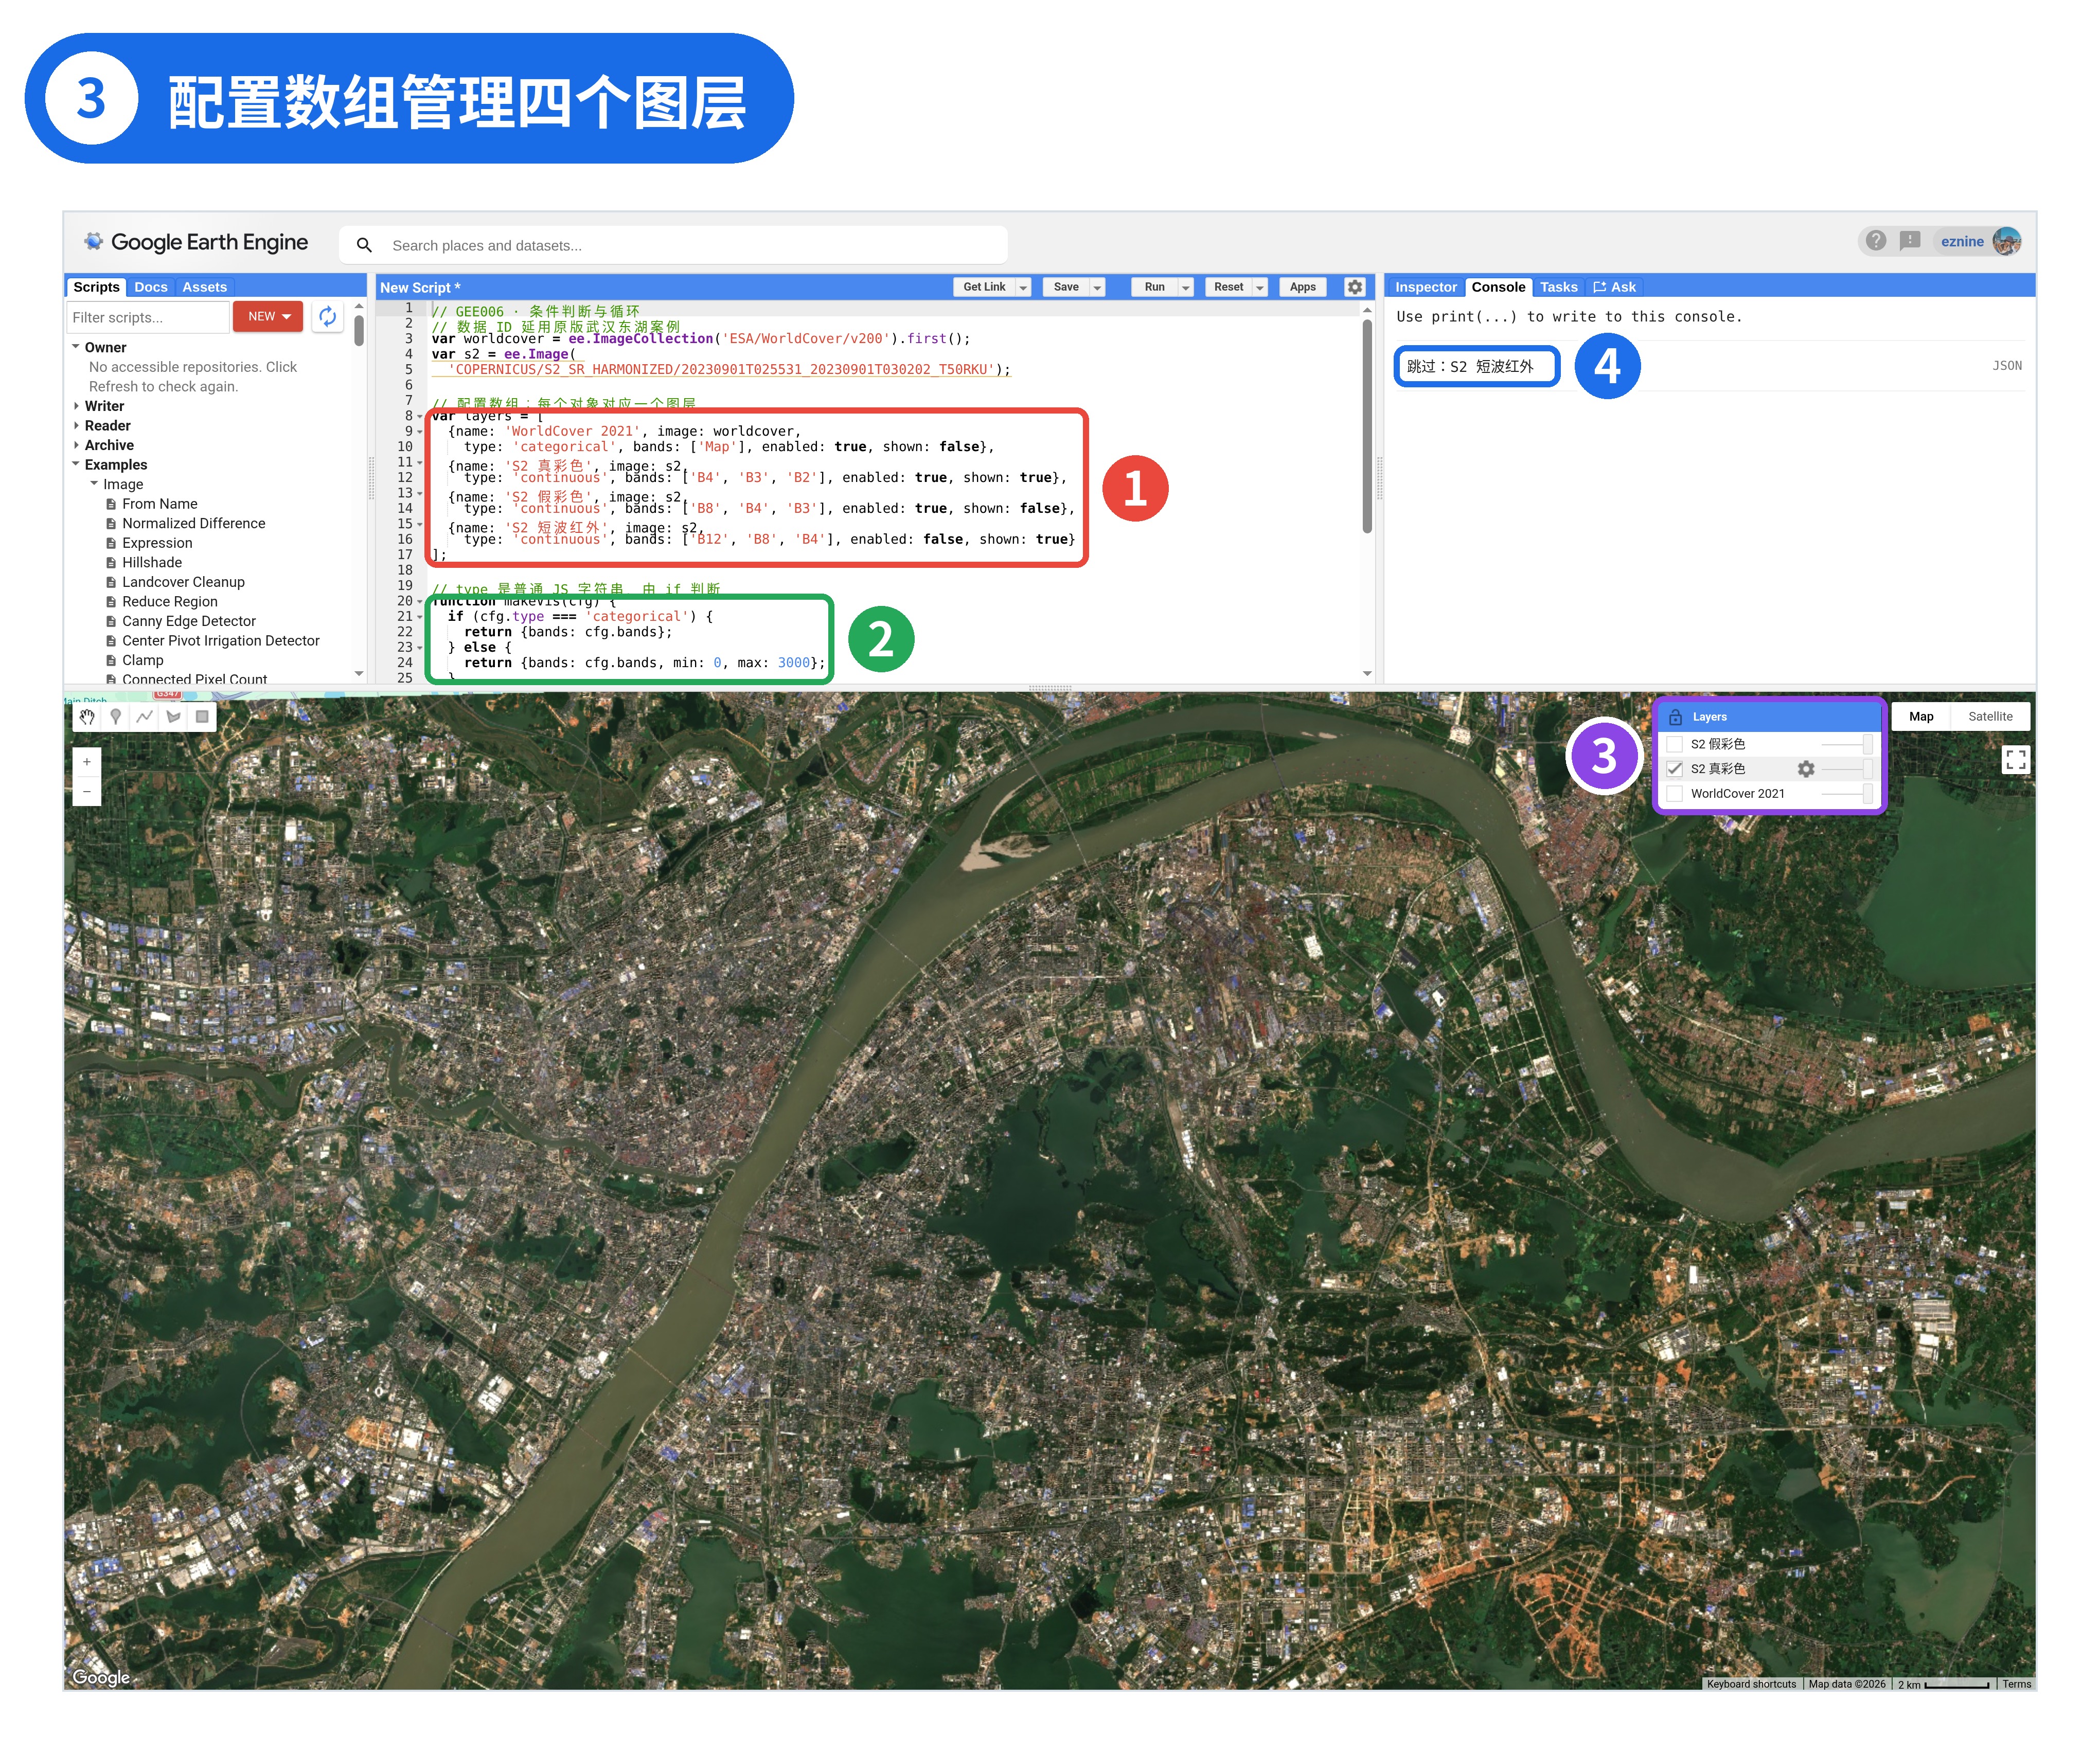Select the draw line tool
Screen dimensions: 2100x1754
145,716
